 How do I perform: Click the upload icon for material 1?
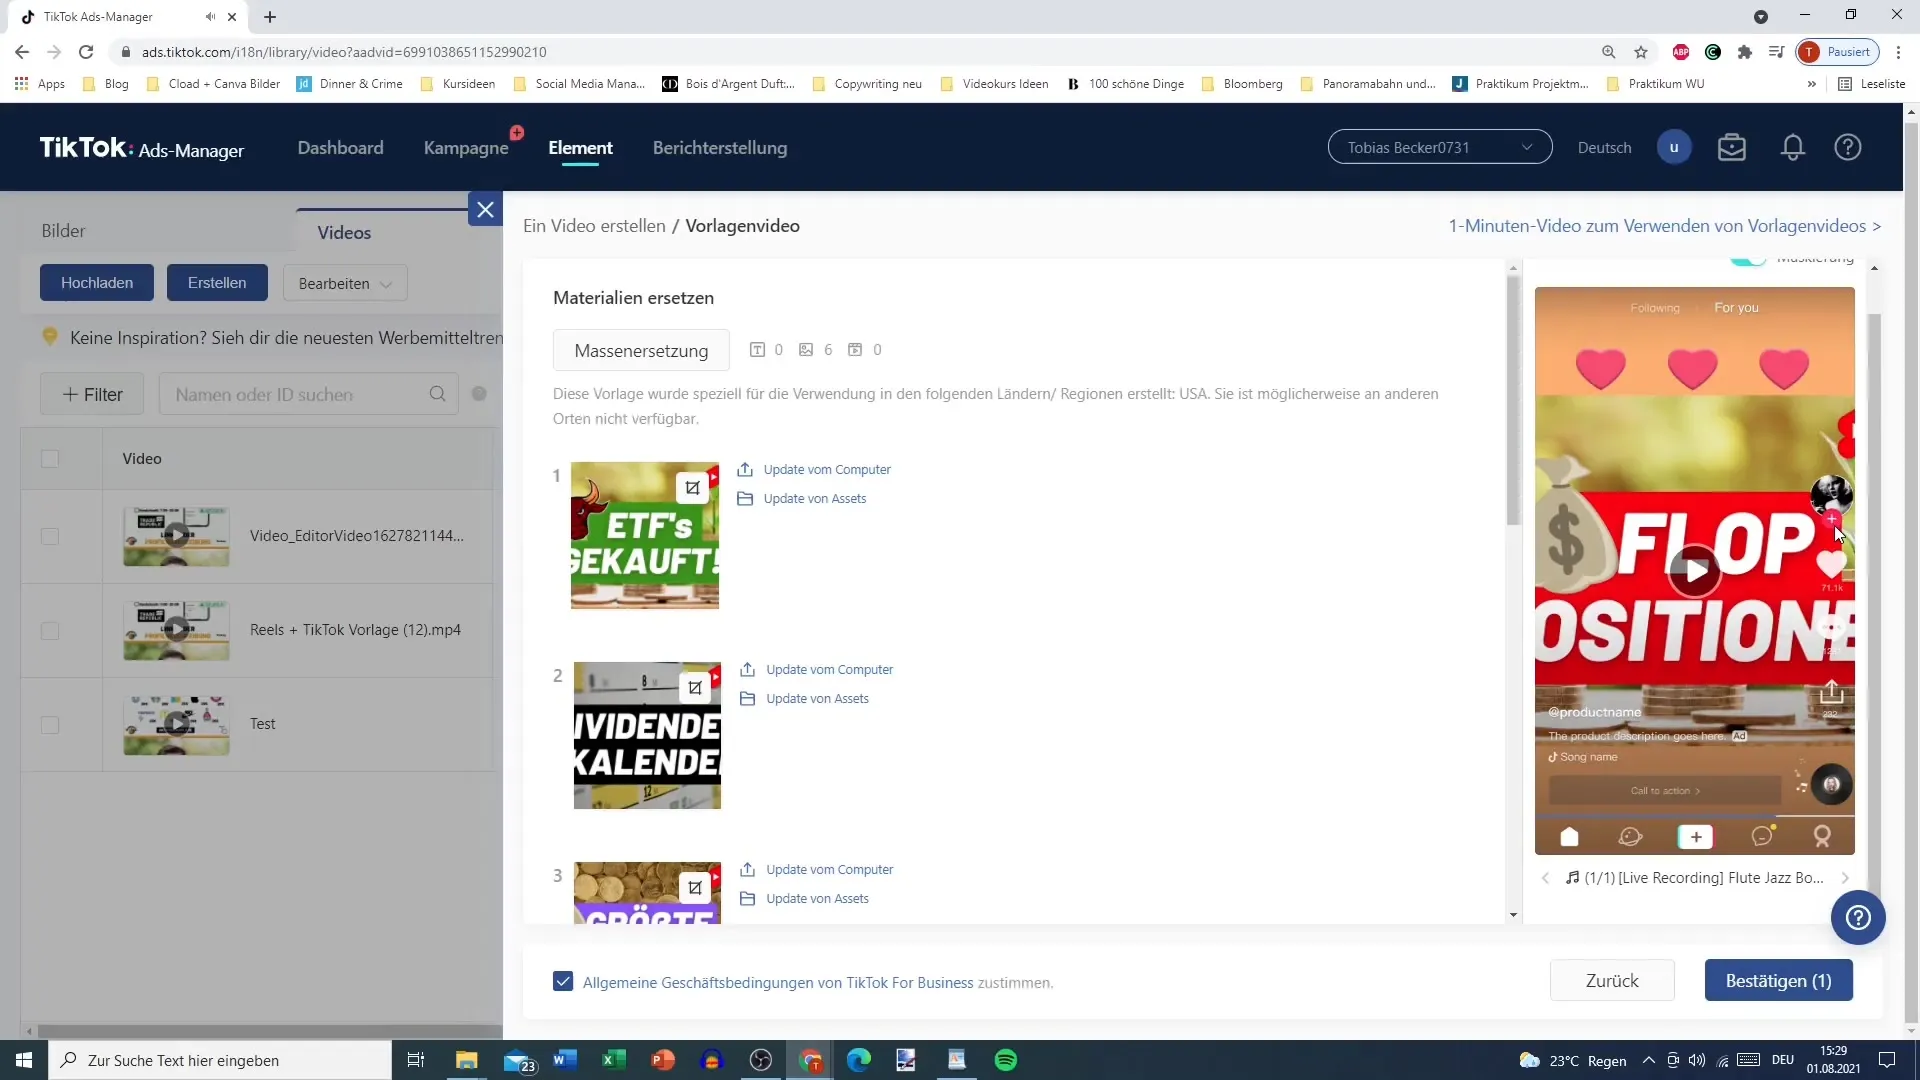click(x=745, y=469)
